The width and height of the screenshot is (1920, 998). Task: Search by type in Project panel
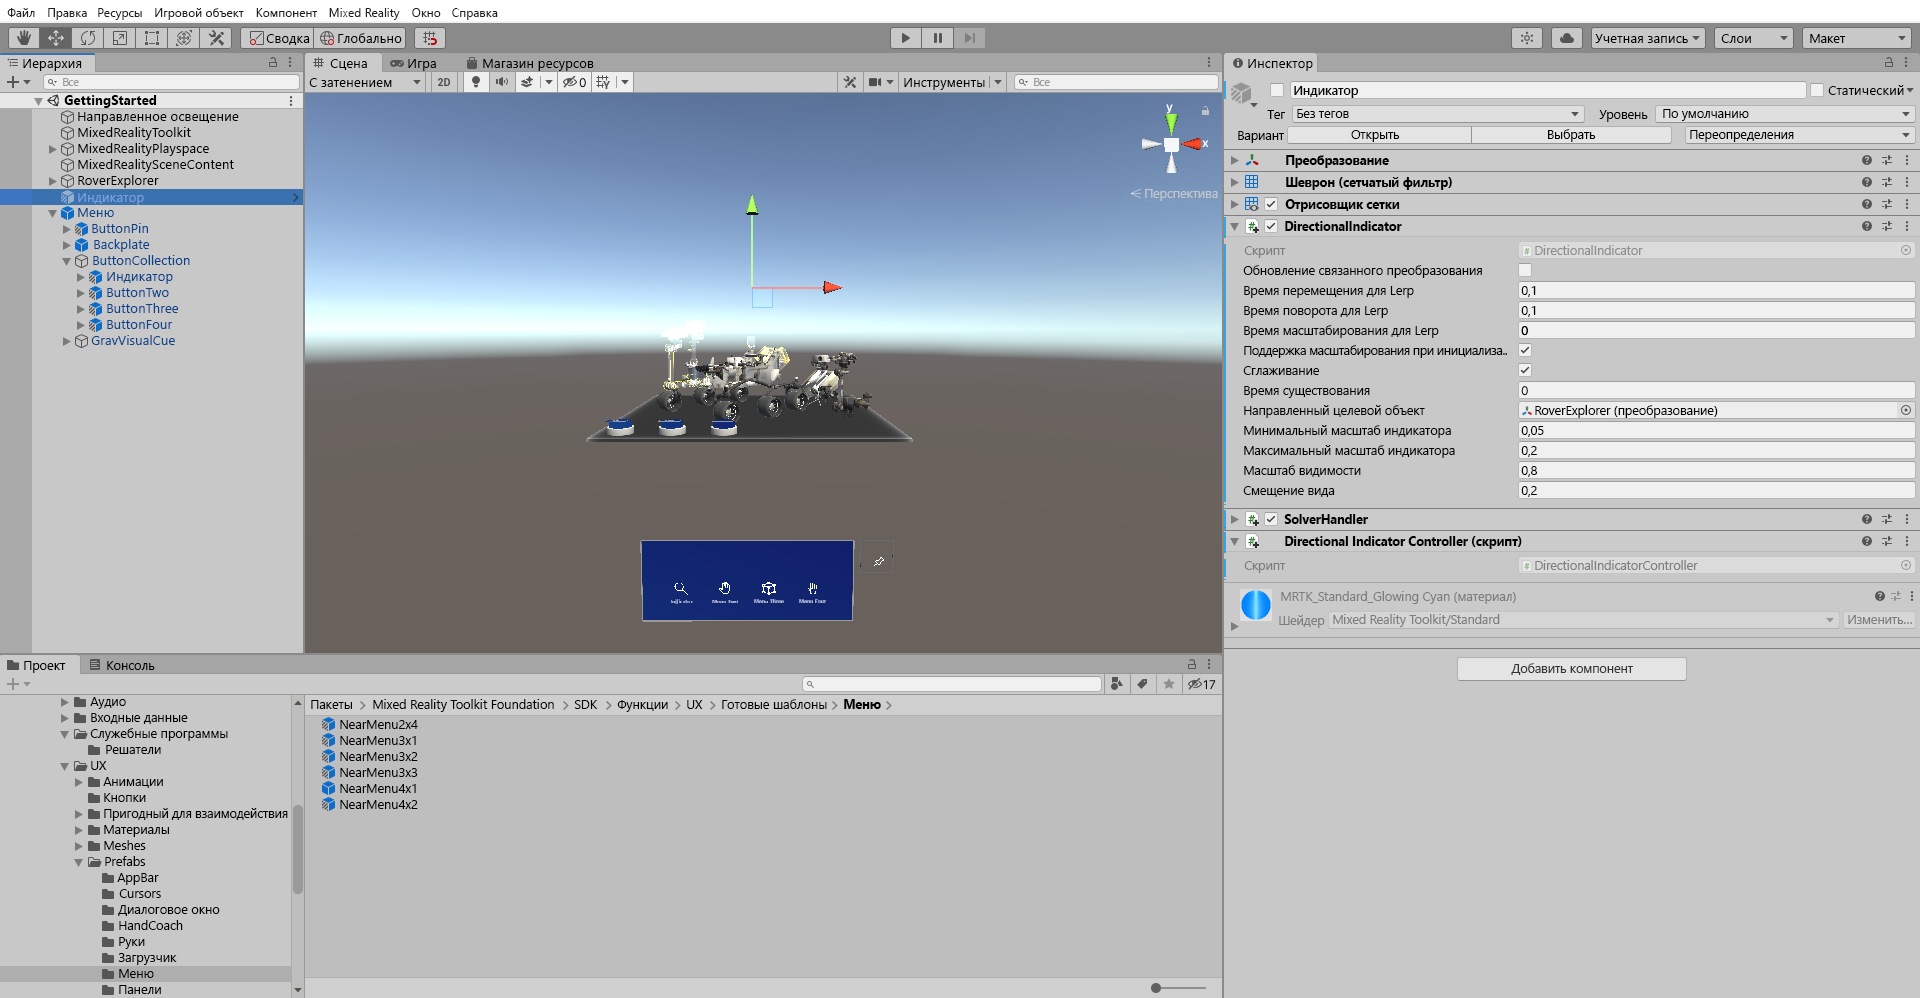pyautogui.click(x=1118, y=684)
